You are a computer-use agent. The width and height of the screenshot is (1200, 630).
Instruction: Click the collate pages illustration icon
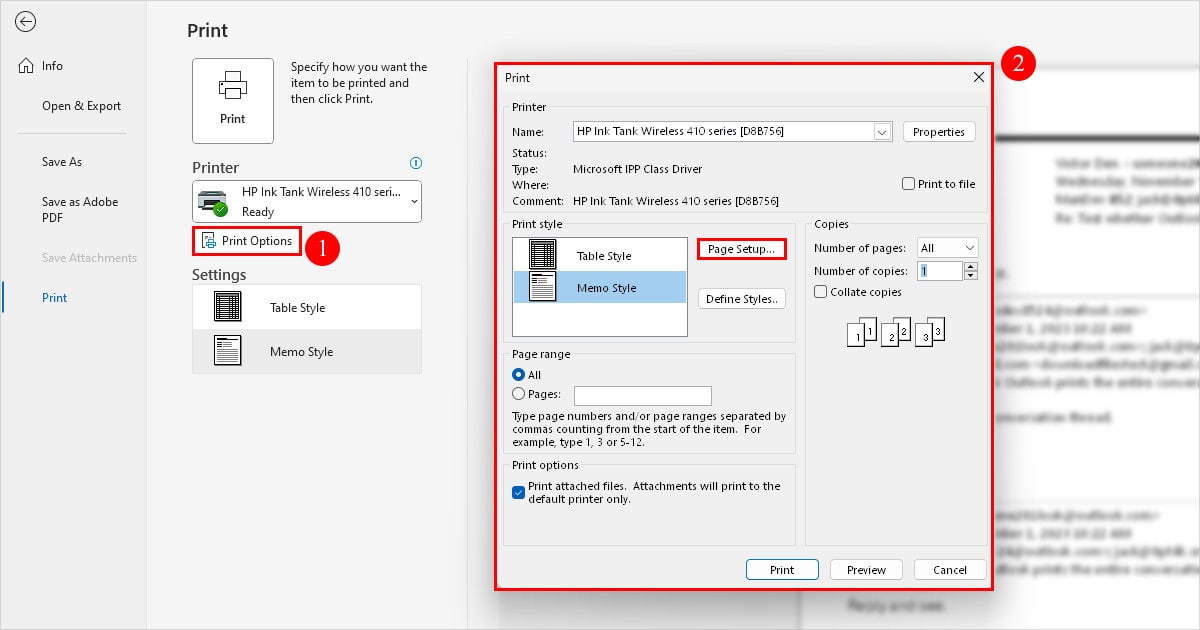pos(895,331)
